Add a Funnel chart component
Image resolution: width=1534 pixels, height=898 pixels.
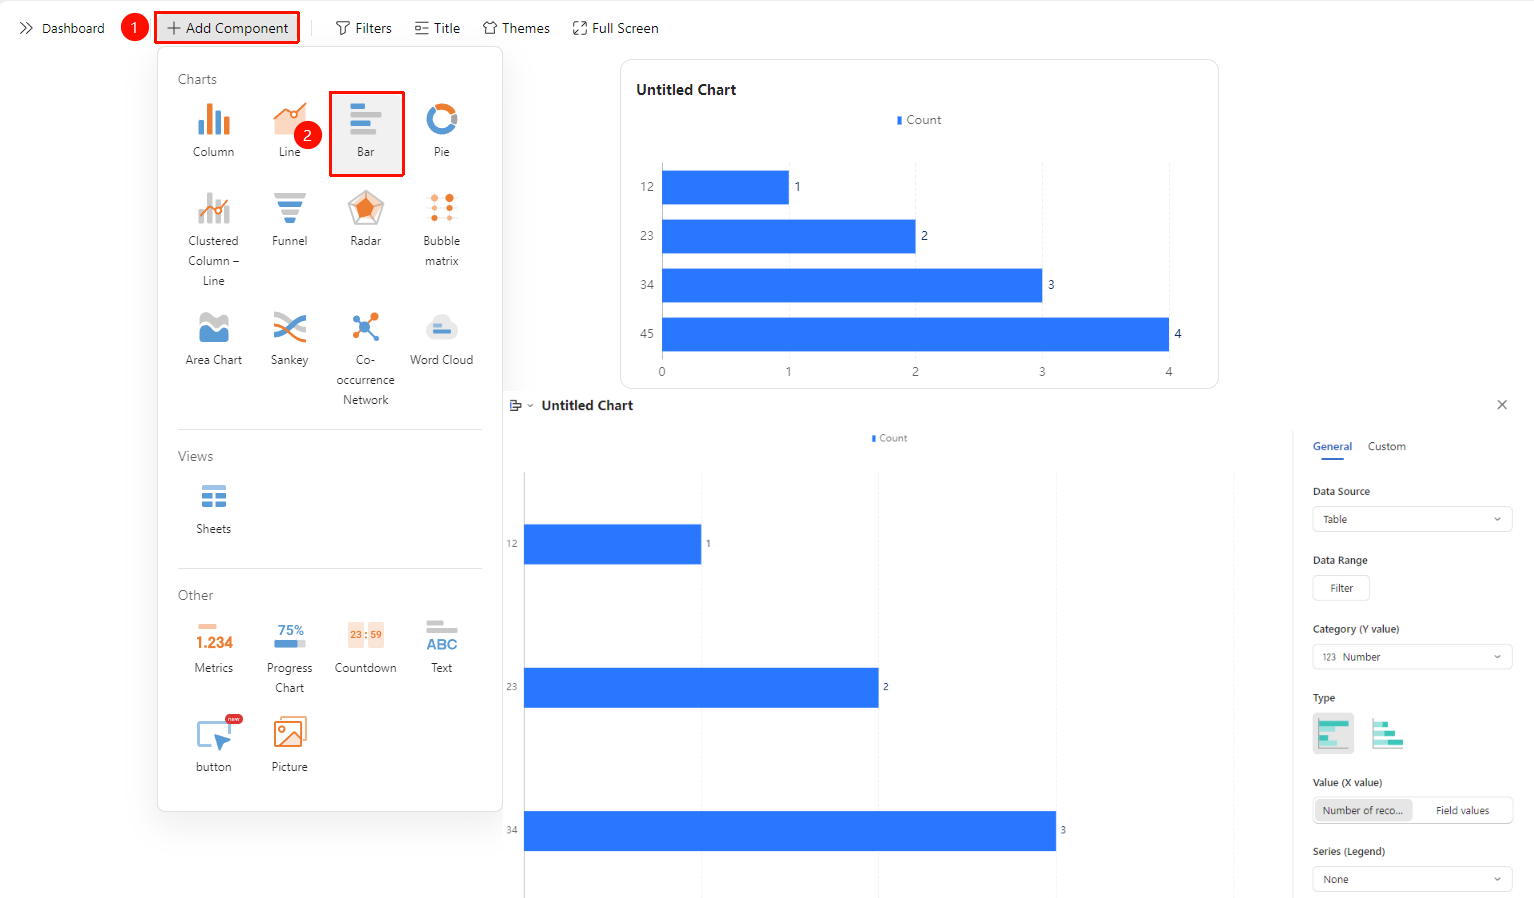point(290,208)
